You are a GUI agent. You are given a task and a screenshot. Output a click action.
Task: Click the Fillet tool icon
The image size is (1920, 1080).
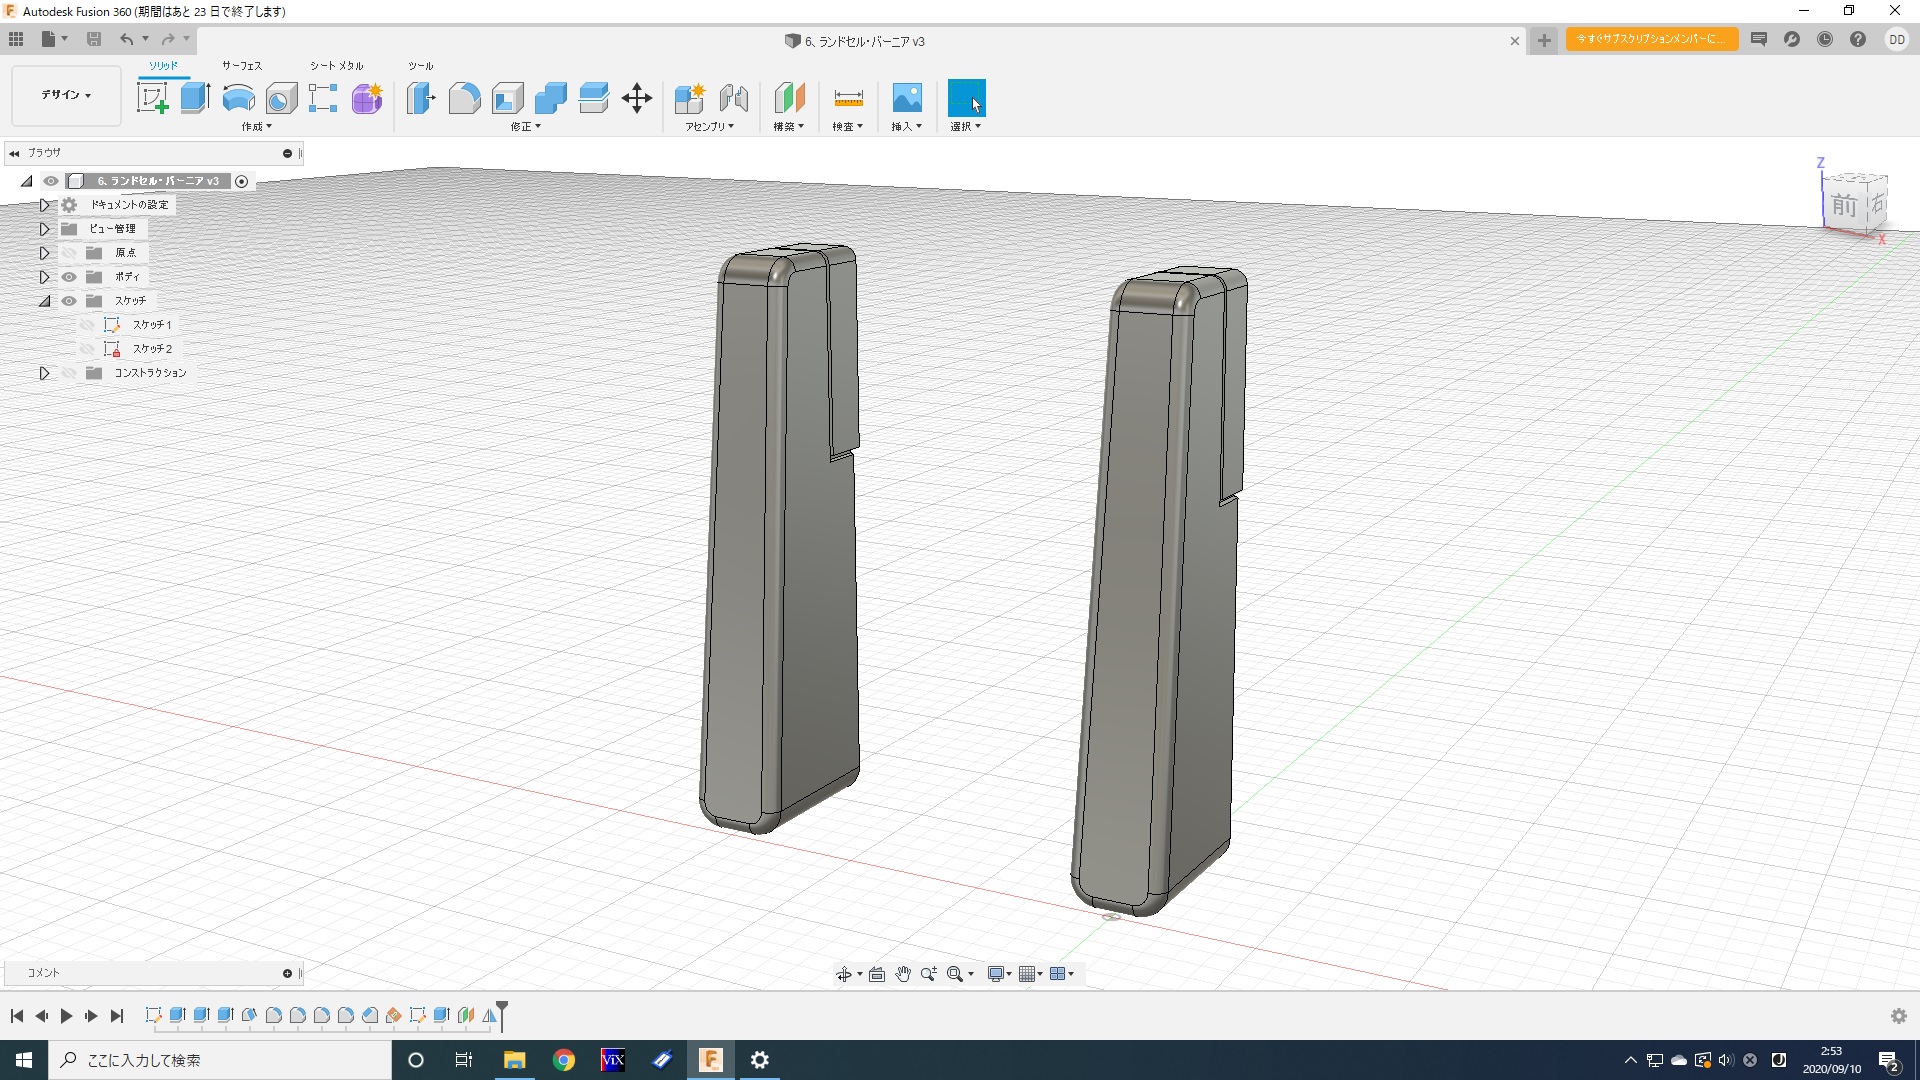pyautogui.click(x=464, y=98)
